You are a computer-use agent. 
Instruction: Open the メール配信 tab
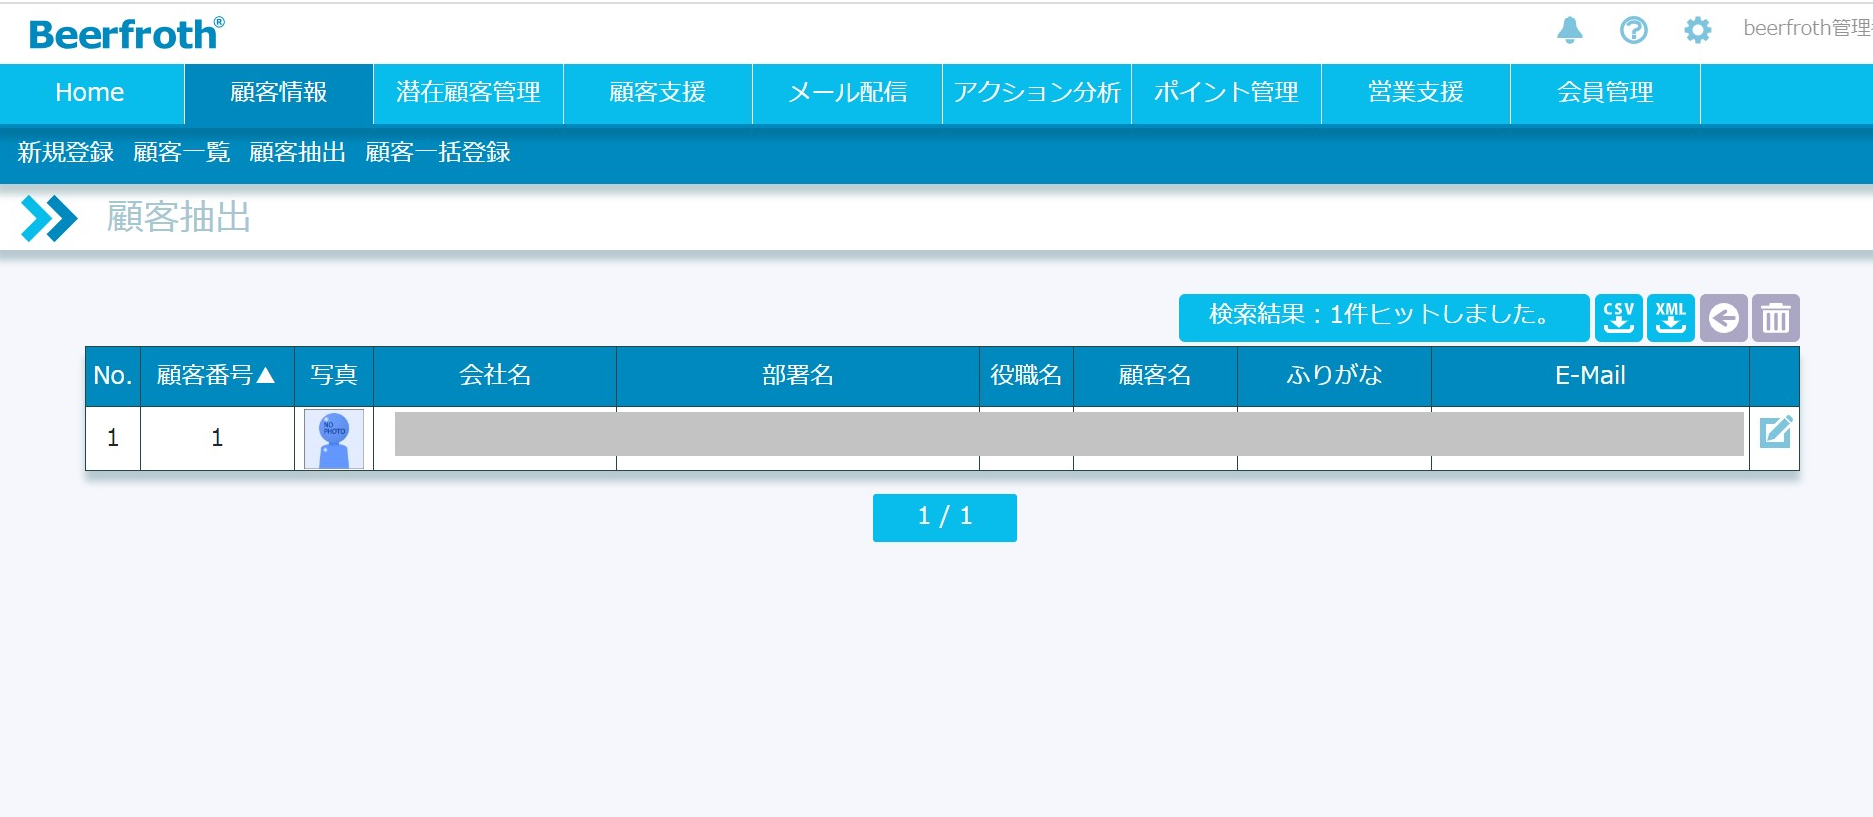click(847, 93)
